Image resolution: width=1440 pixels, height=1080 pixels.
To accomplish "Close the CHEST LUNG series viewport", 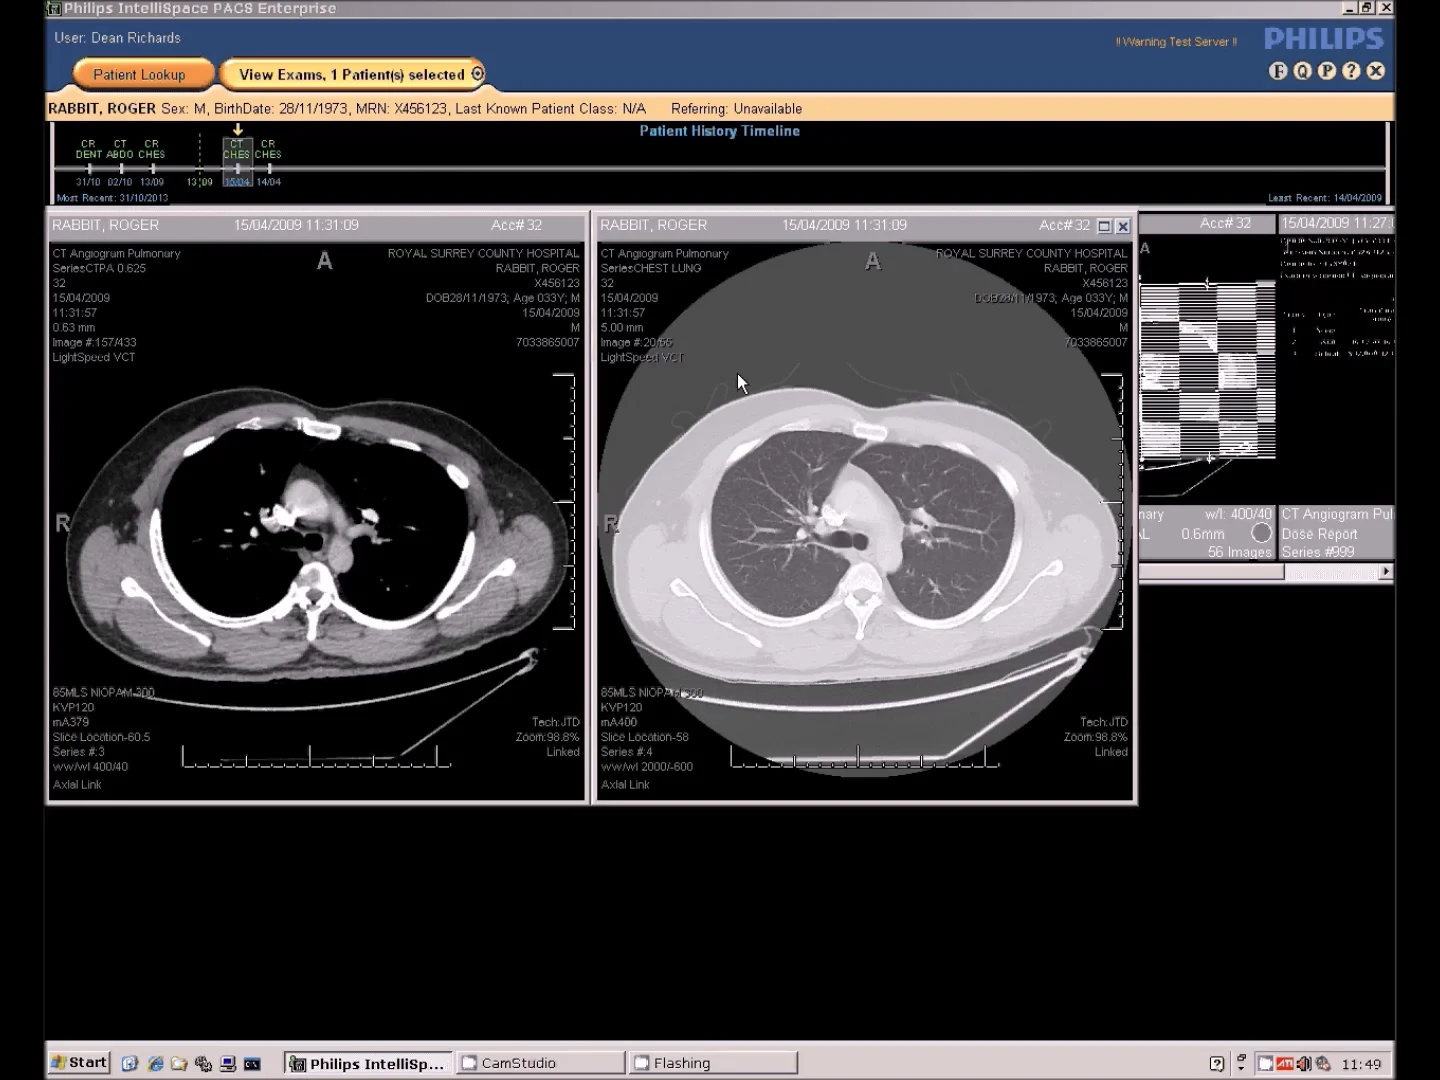I will point(1123,226).
